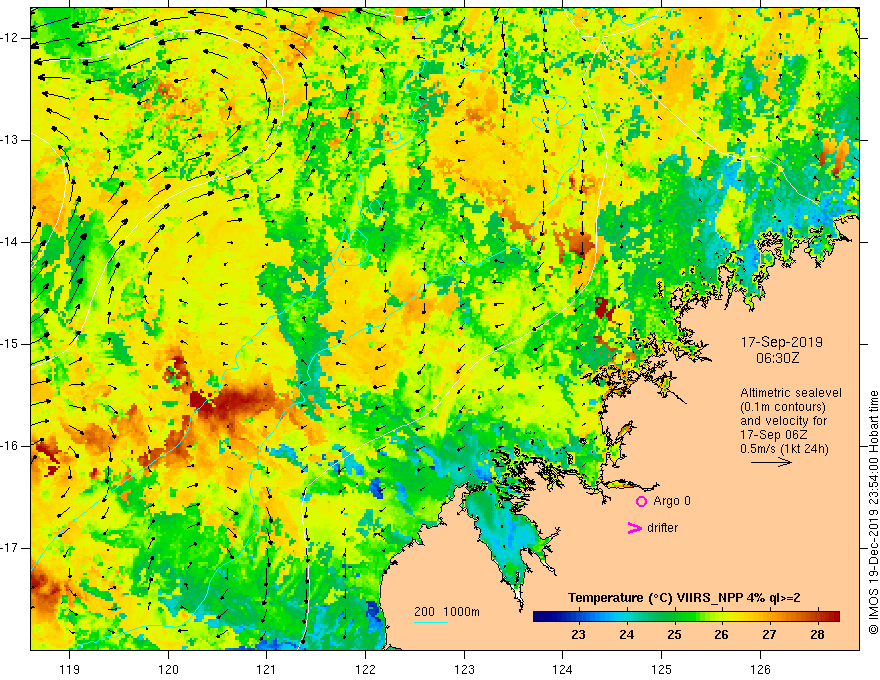Click the '126' longitude axis label
This screenshot has width=880, height=680.
[x=760, y=669]
